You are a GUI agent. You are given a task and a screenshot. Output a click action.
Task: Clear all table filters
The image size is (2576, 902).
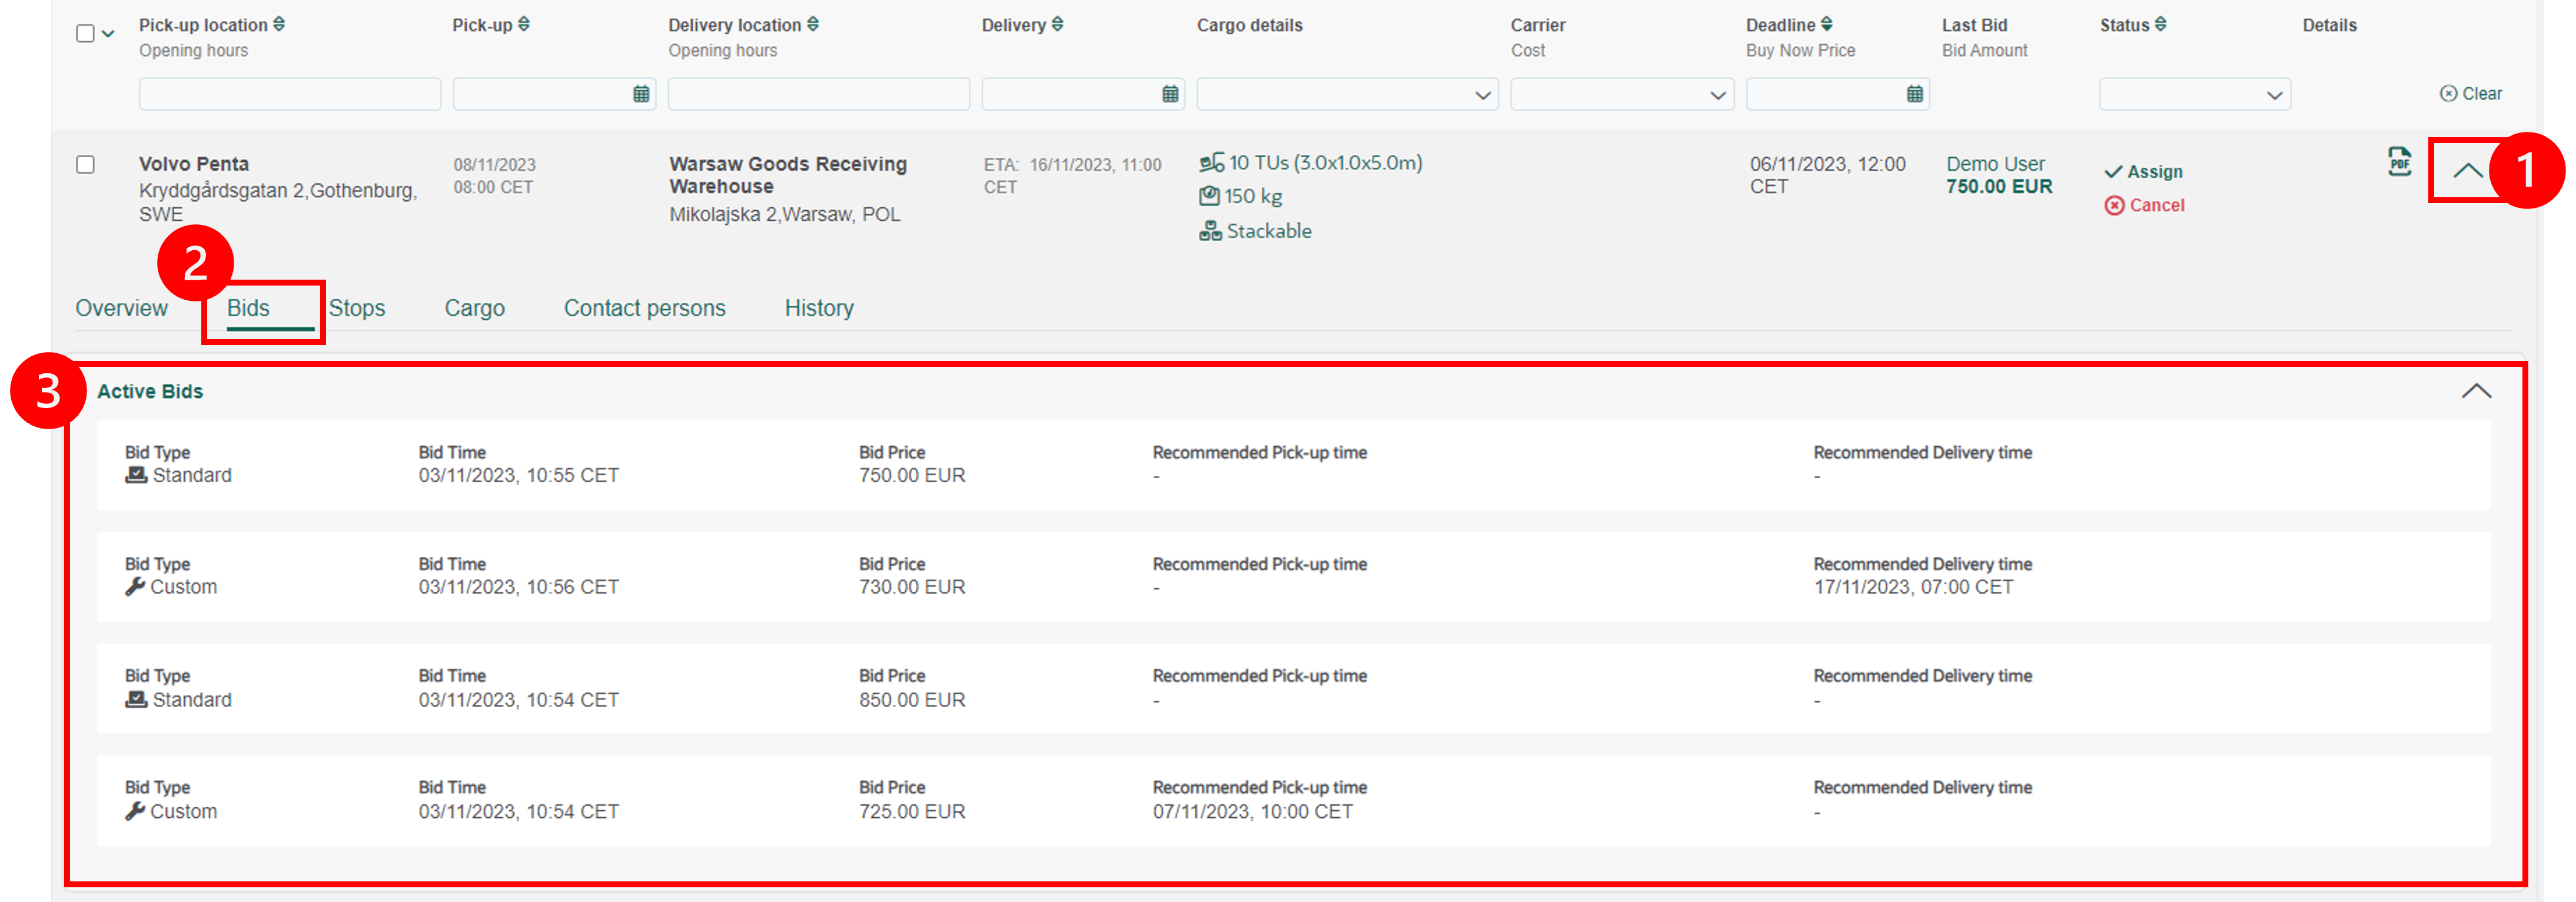click(2471, 93)
